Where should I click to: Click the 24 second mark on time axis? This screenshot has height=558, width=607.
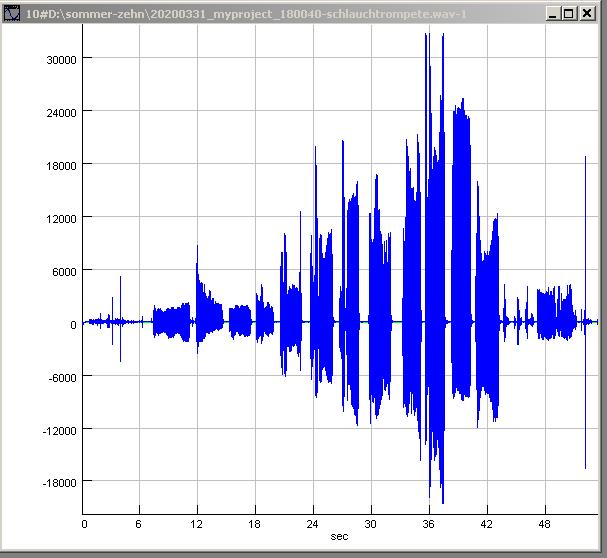pyautogui.click(x=313, y=524)
